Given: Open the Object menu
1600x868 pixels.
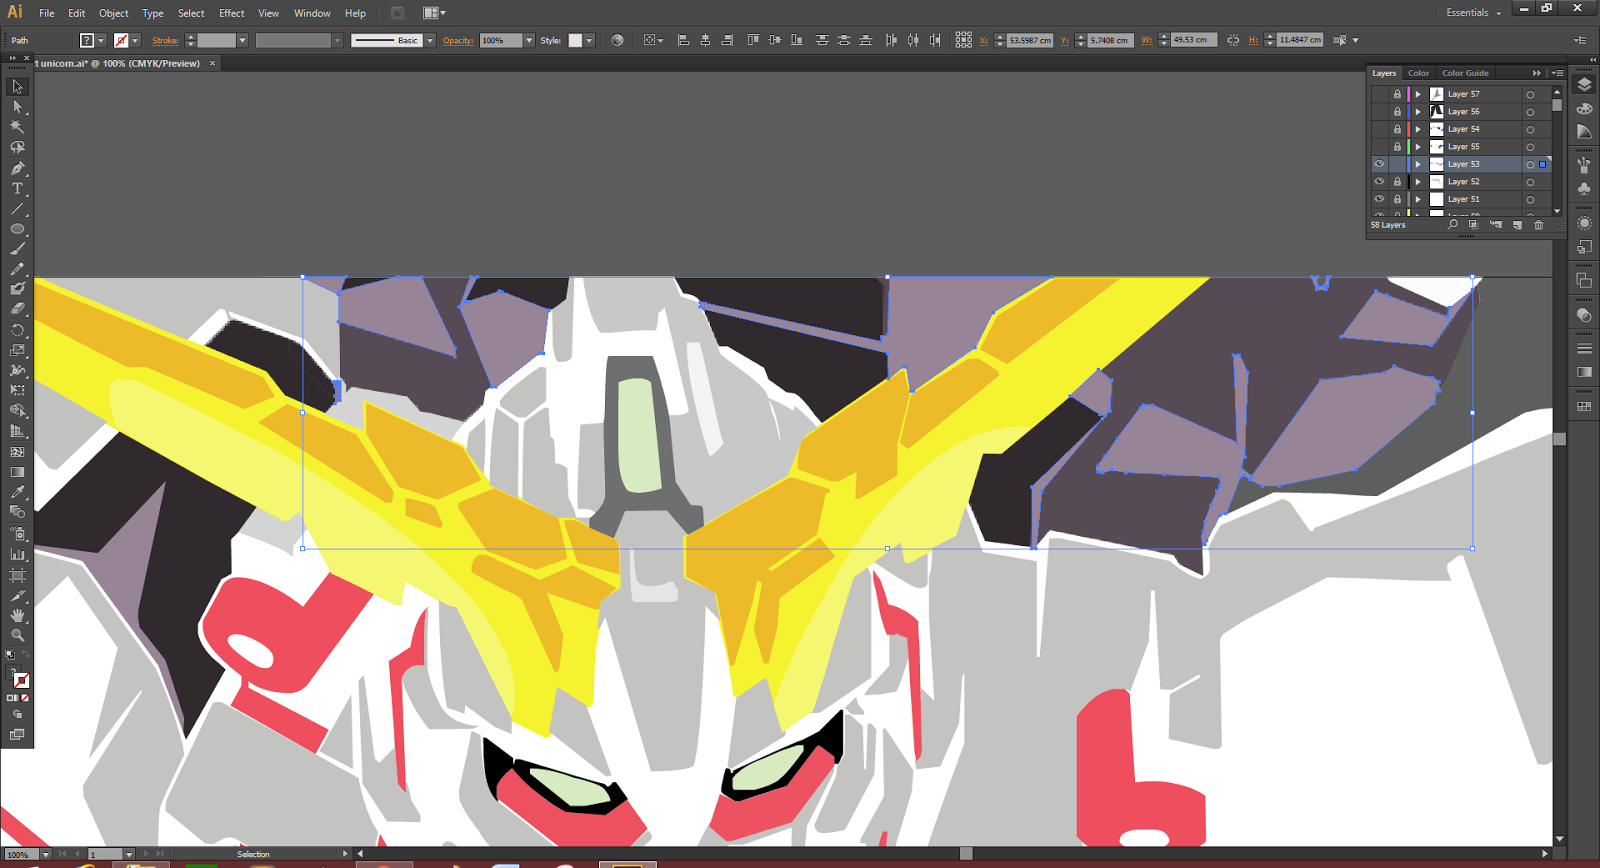Looking at the screenshot, I should coord(114,13).
